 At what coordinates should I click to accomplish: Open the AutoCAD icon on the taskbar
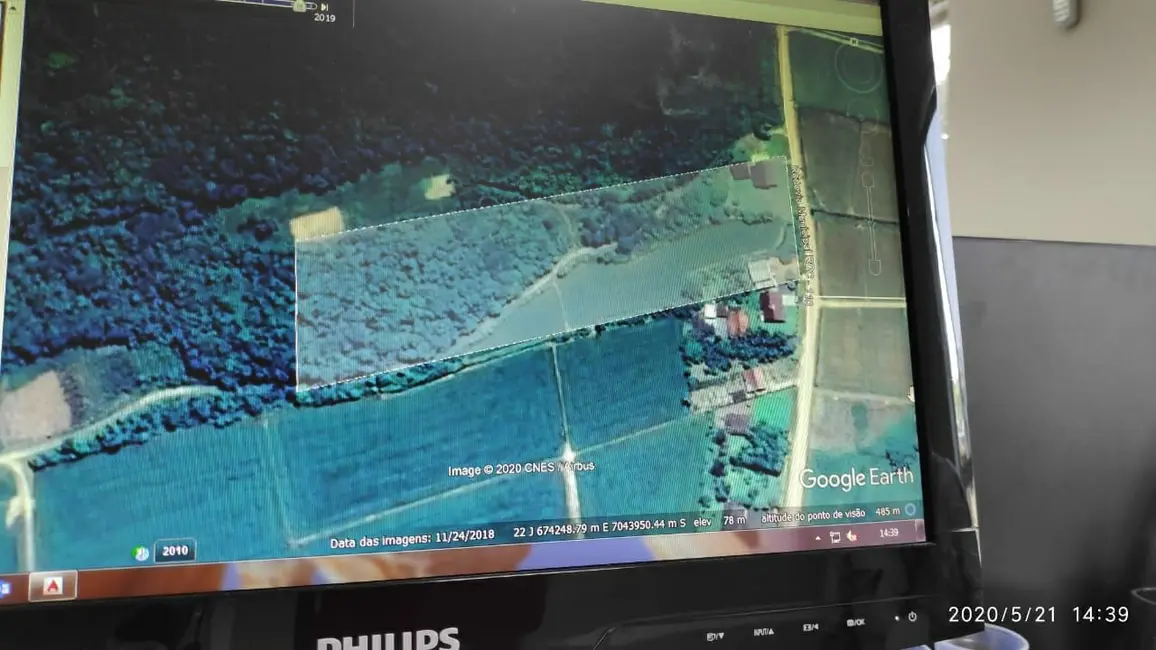[x=52, y=584]
